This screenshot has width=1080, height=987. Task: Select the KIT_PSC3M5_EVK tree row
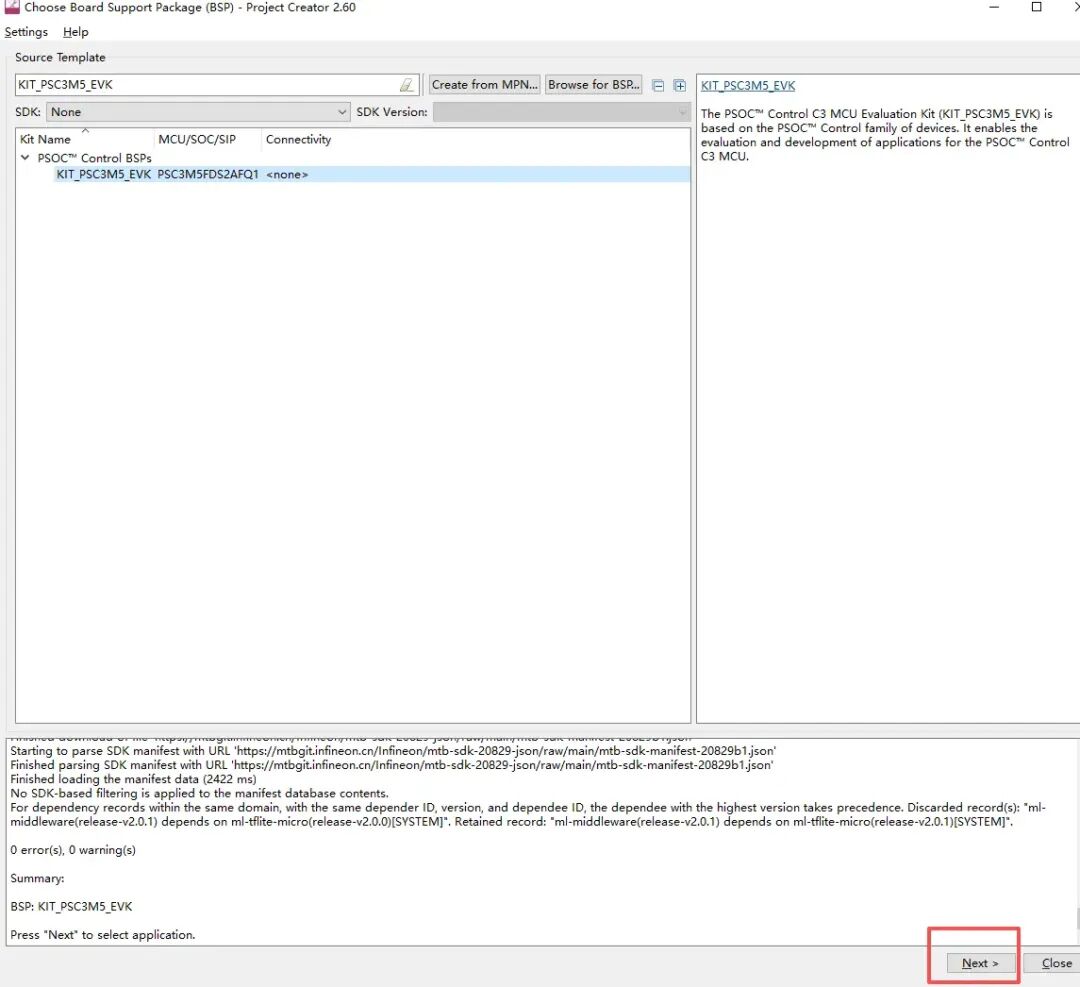point(372,174)
